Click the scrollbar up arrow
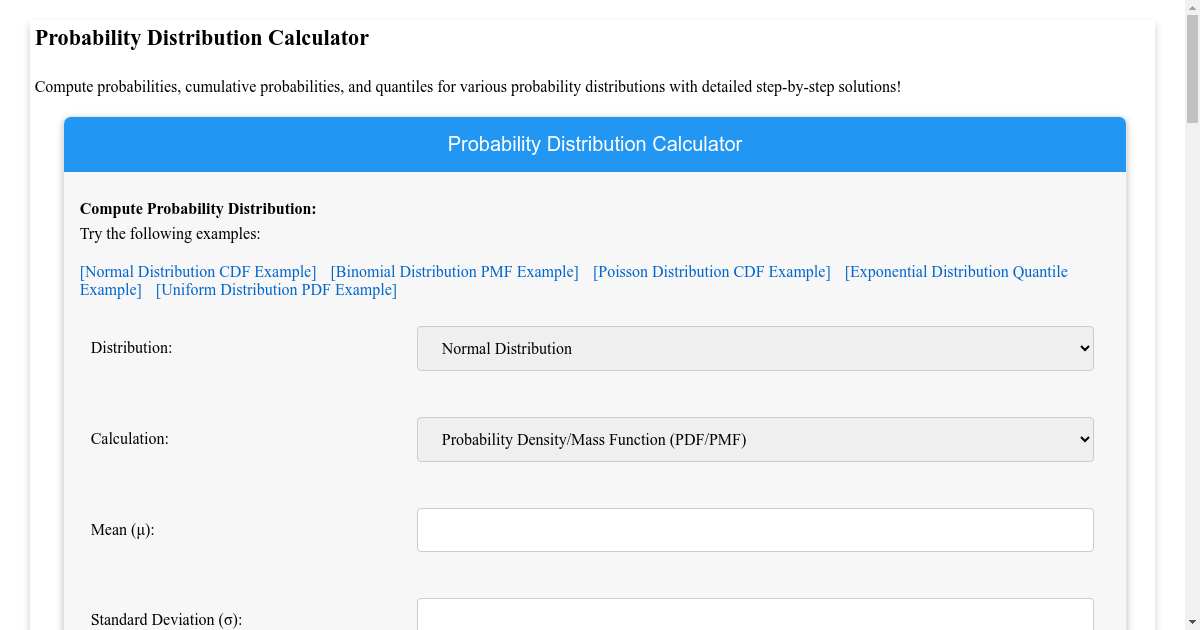This screenshot has width=1200, height=630. (x=1191, y=9)
